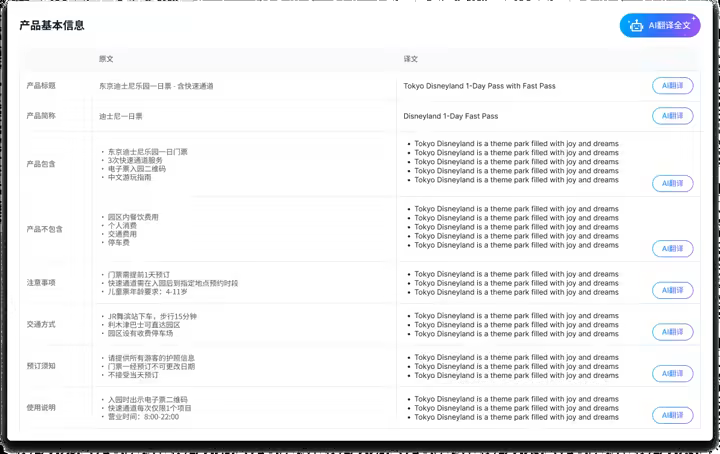This screenshot has width=720, height=454.
Task: Click bullet 门票需提前1天预订
Action: coord(139,275)
